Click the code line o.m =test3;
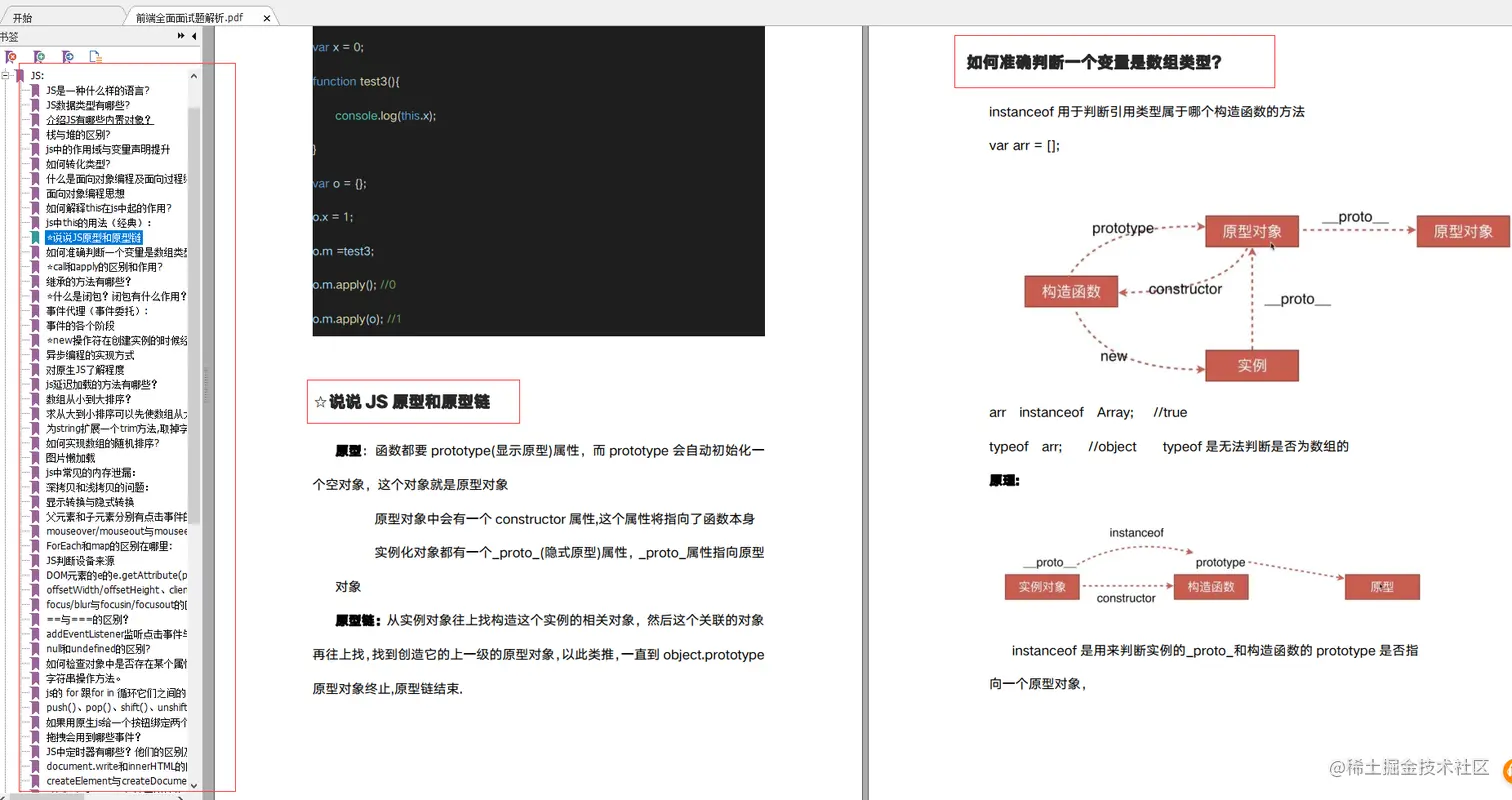Image resolution: width=1512 pixels, height=800 pixels. click(x=344, y=251)
